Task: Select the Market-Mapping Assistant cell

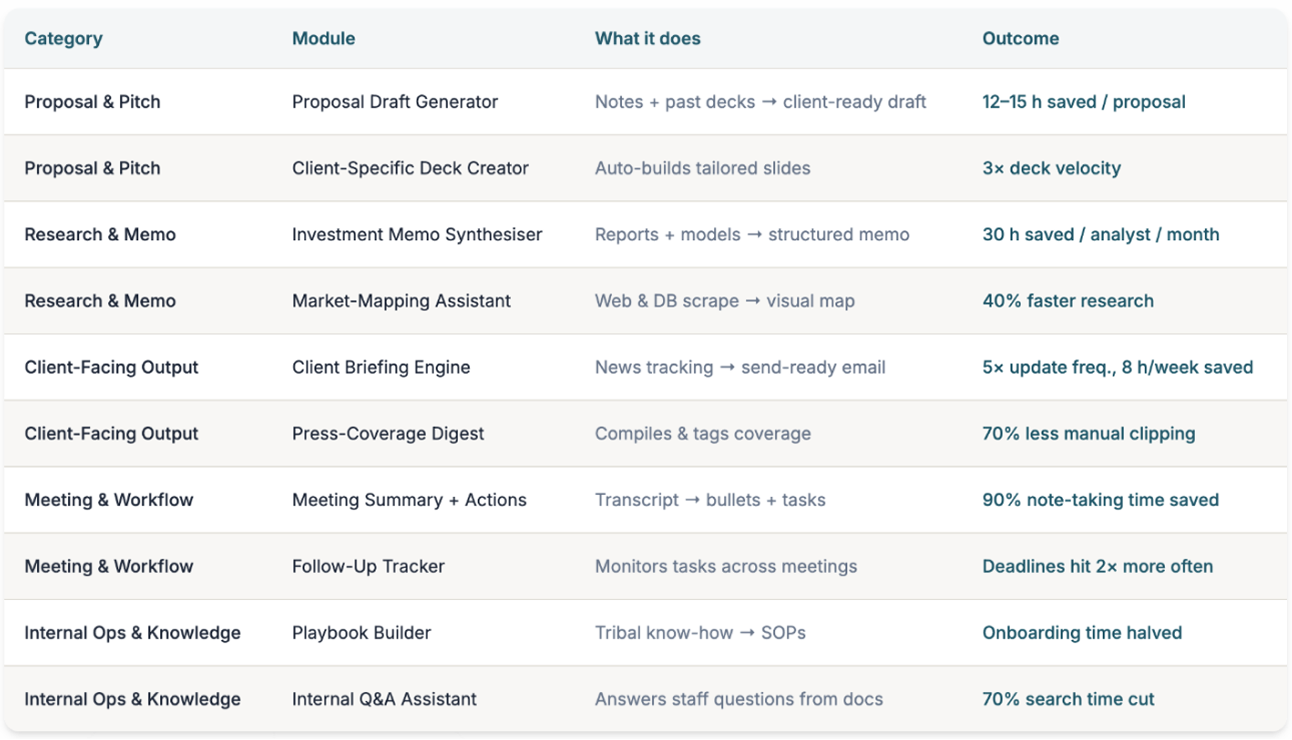Action: click(401, 301)
